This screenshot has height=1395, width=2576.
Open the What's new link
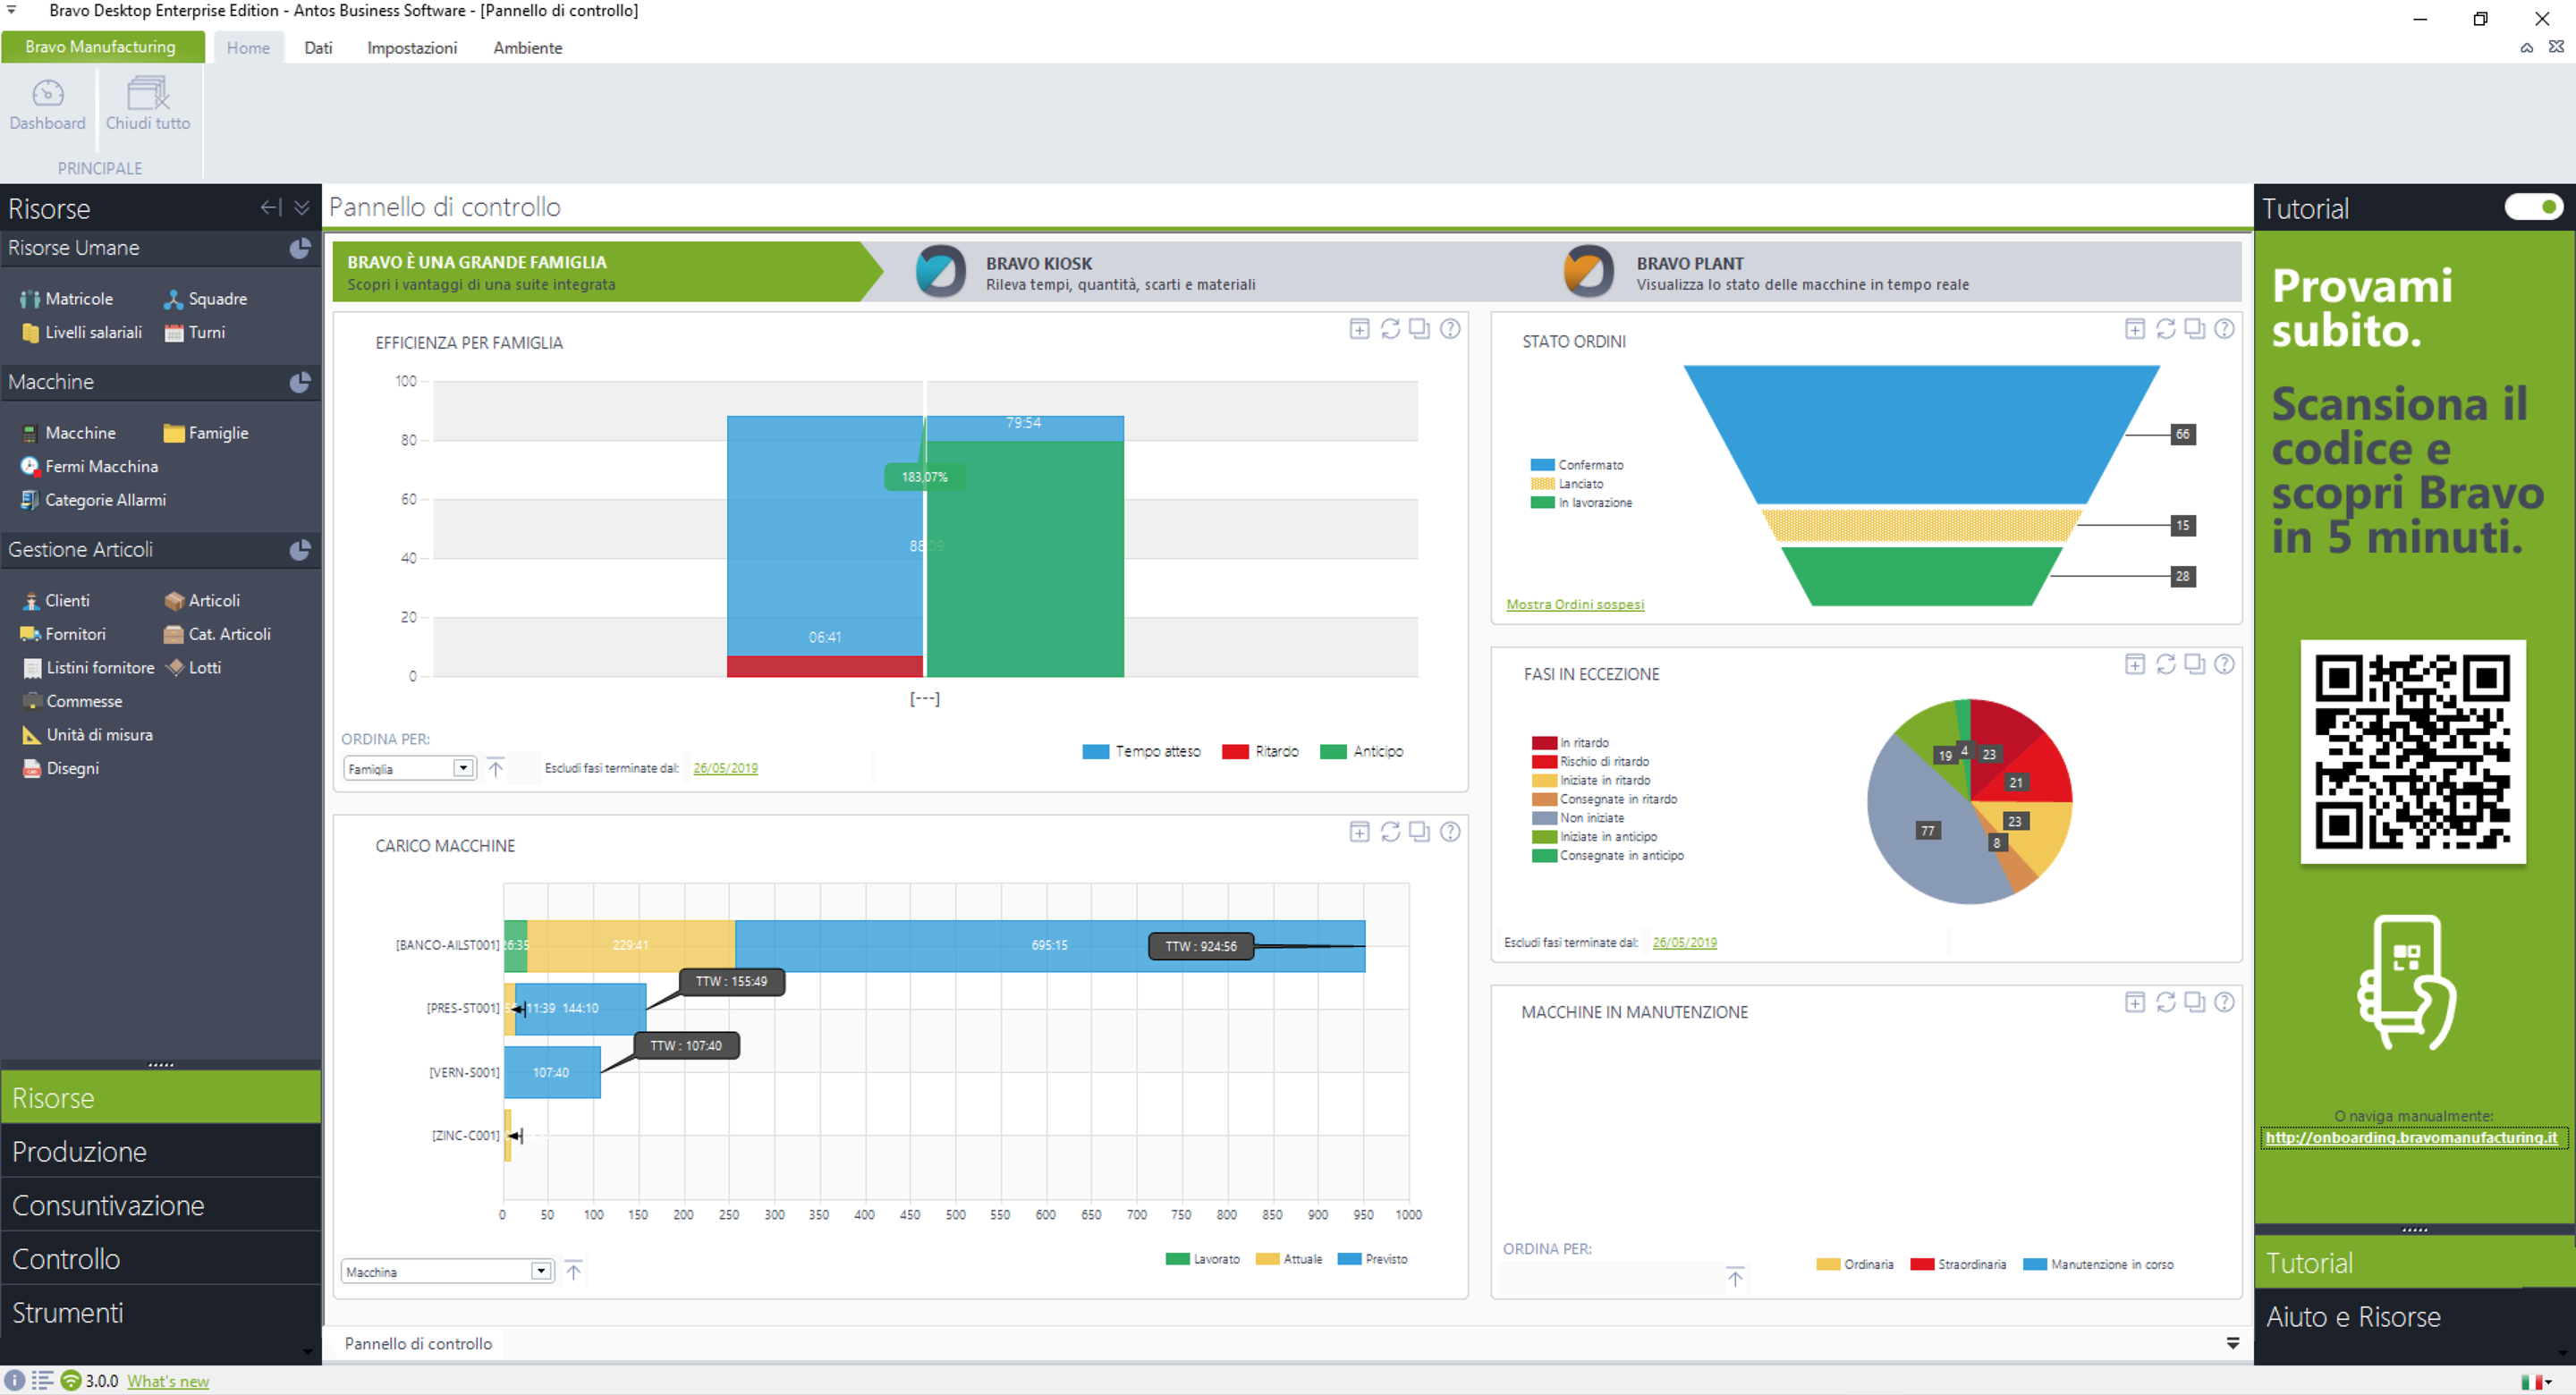pyautogui.click(x=168, y=1381)
